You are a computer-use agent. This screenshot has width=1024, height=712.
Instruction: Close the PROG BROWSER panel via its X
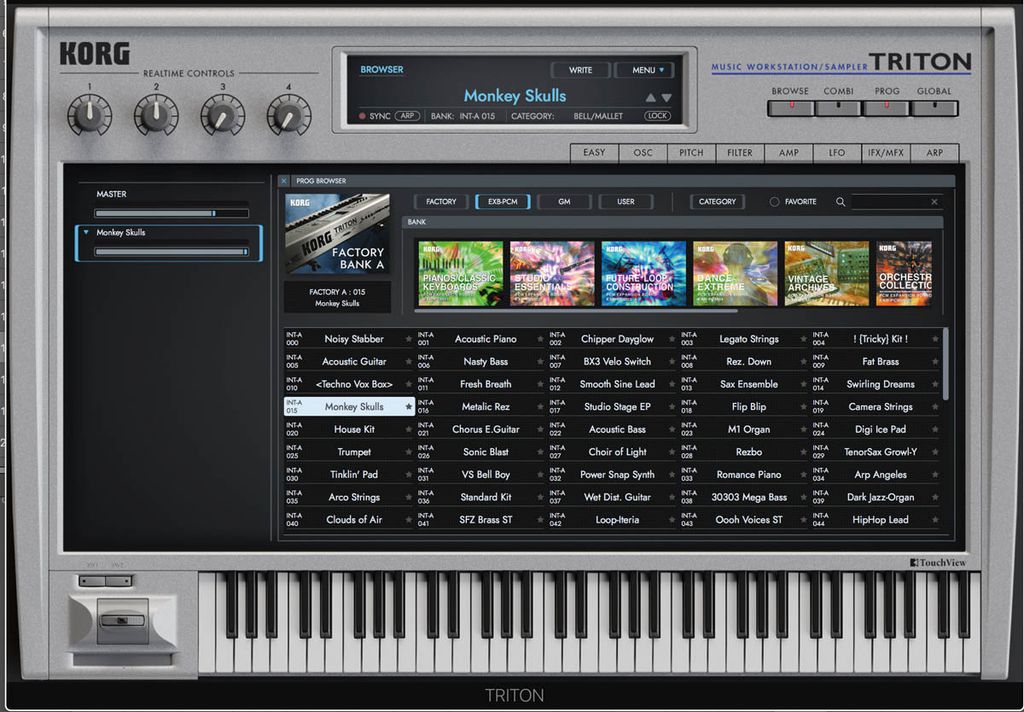pyautogui.click(x=284, y=180)
